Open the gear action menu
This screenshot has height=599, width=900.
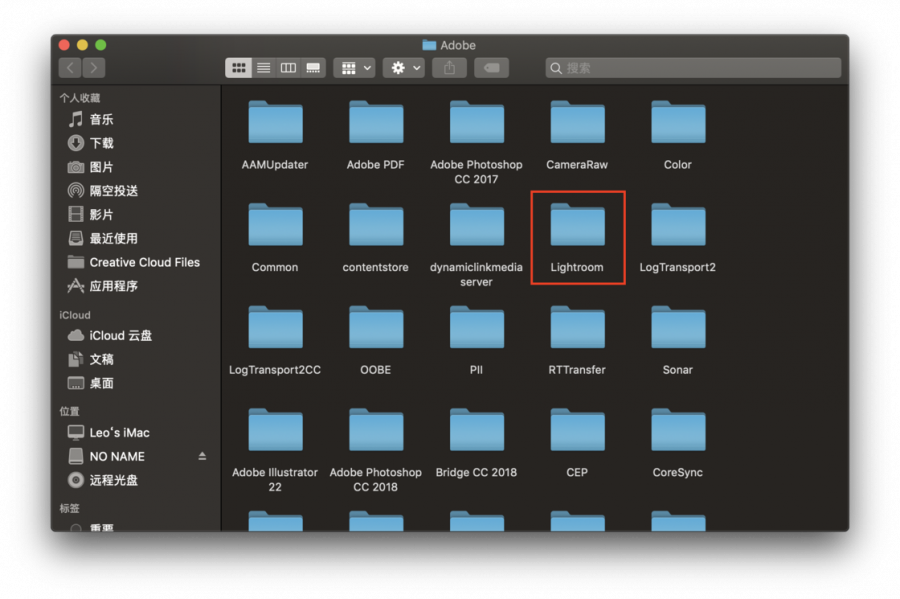tap(404, 68)
